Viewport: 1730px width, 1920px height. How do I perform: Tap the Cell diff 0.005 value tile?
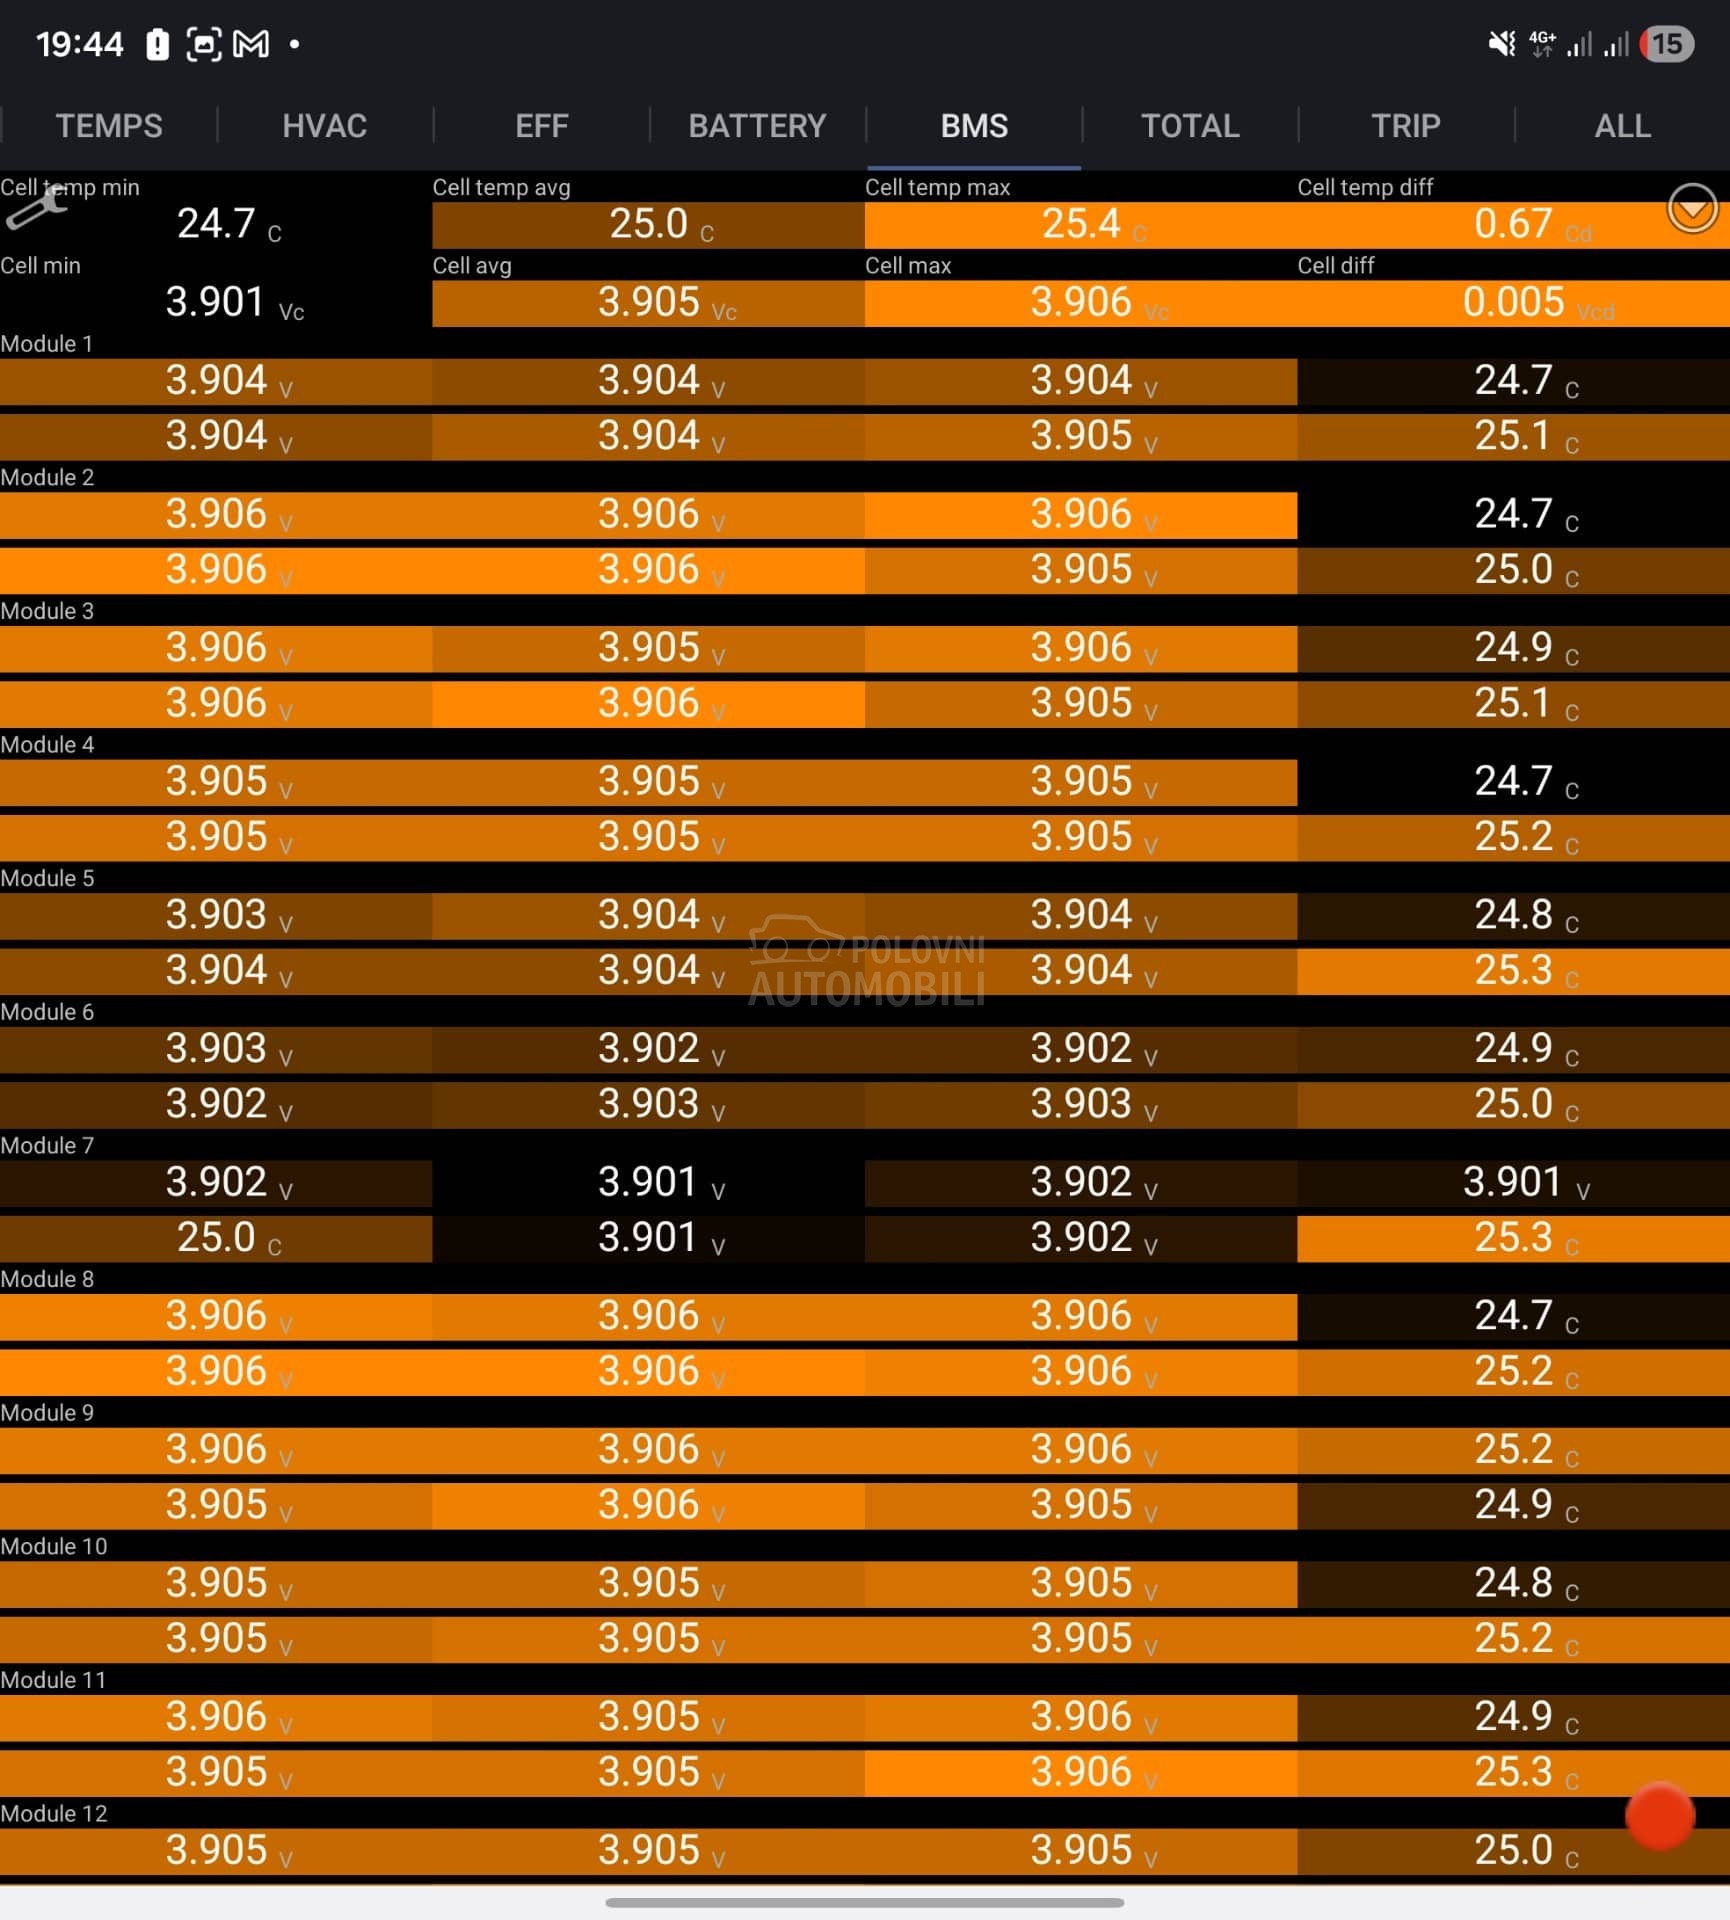1512,302
